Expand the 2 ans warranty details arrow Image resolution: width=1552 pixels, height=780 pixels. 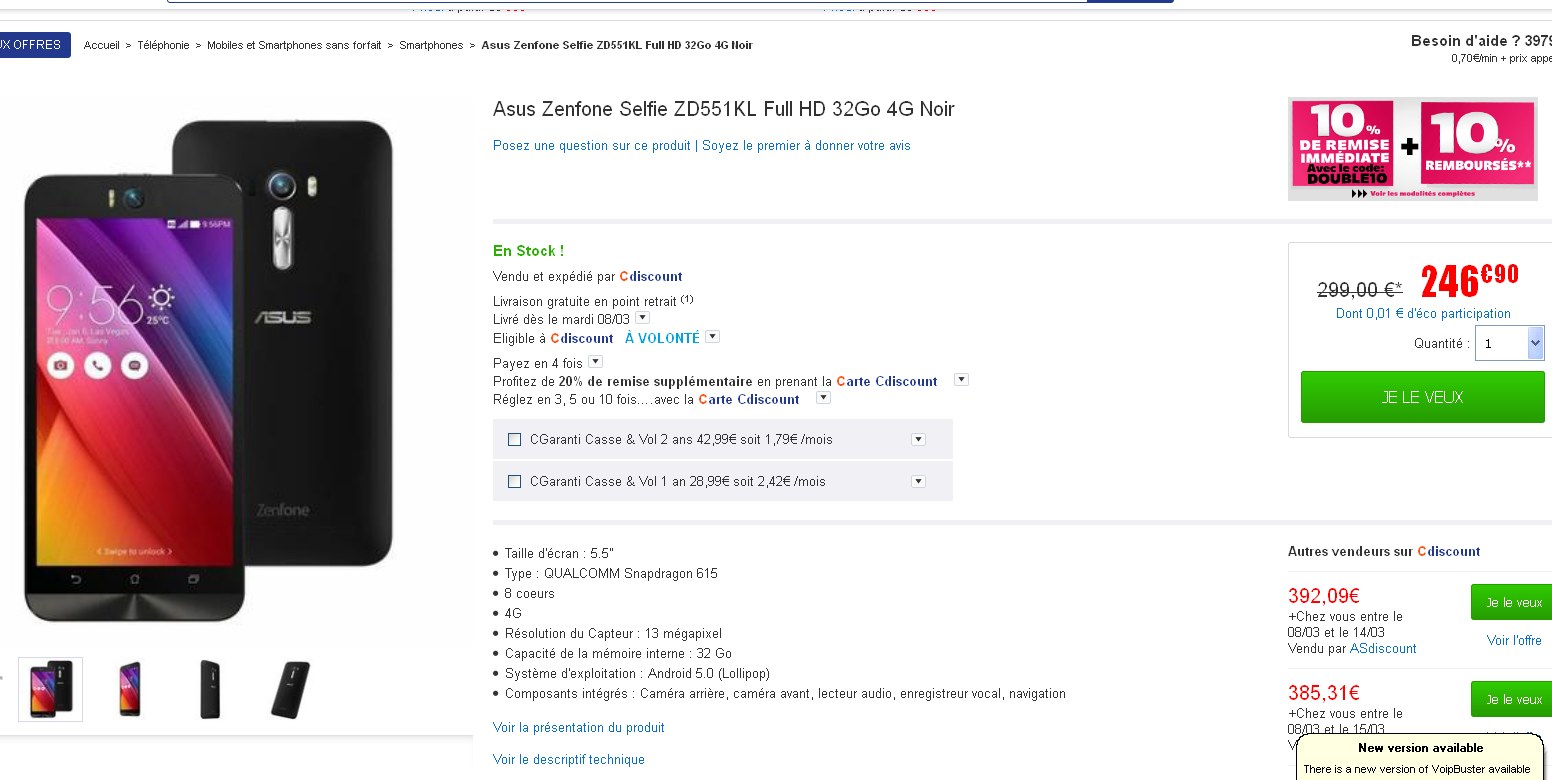point(918,440)
